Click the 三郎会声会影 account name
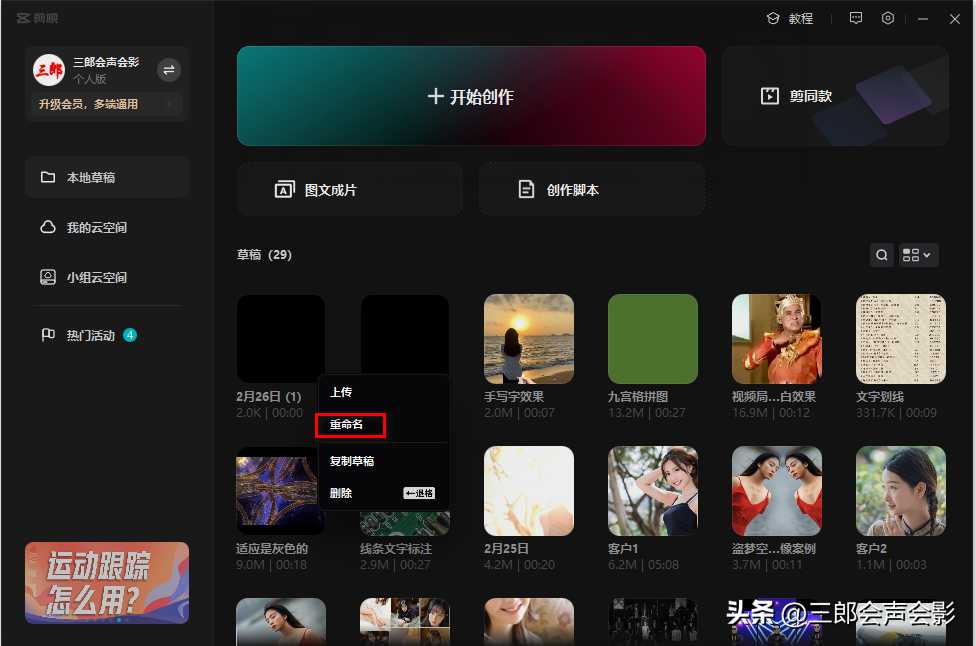Image resolution: width=976 pixels, height=646 pixels. [x=106, y=62]
